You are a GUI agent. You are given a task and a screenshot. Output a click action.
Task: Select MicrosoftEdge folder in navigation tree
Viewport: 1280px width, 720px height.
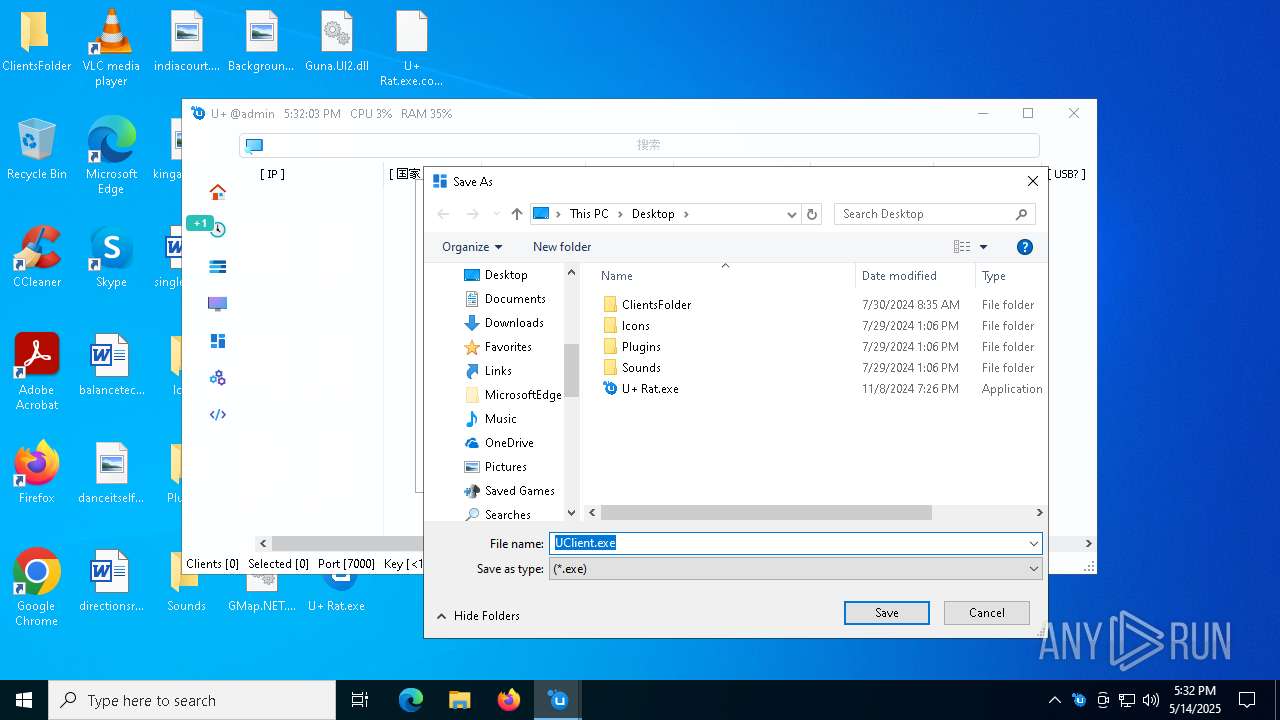(x=523, y=395)
